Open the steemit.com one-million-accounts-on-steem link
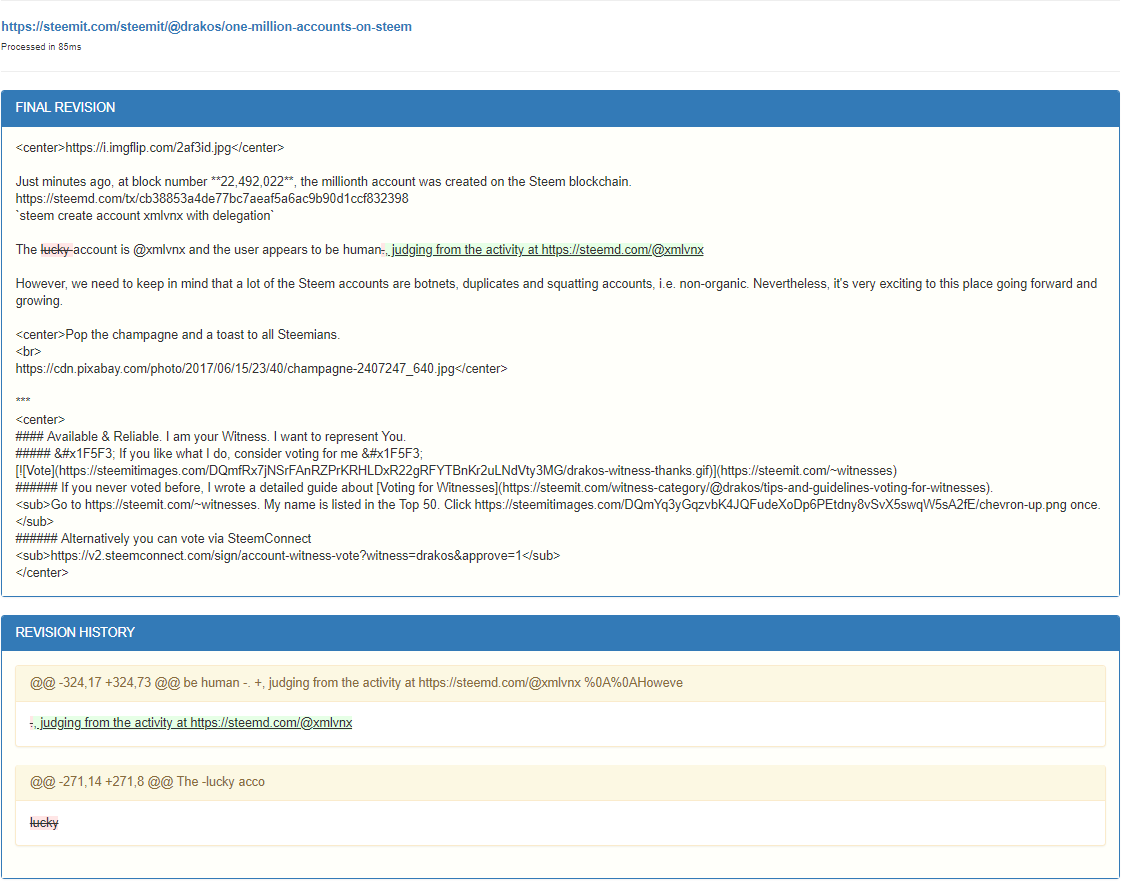The width and height of the screenshot is (1121, 881). [x=206, y=26]
